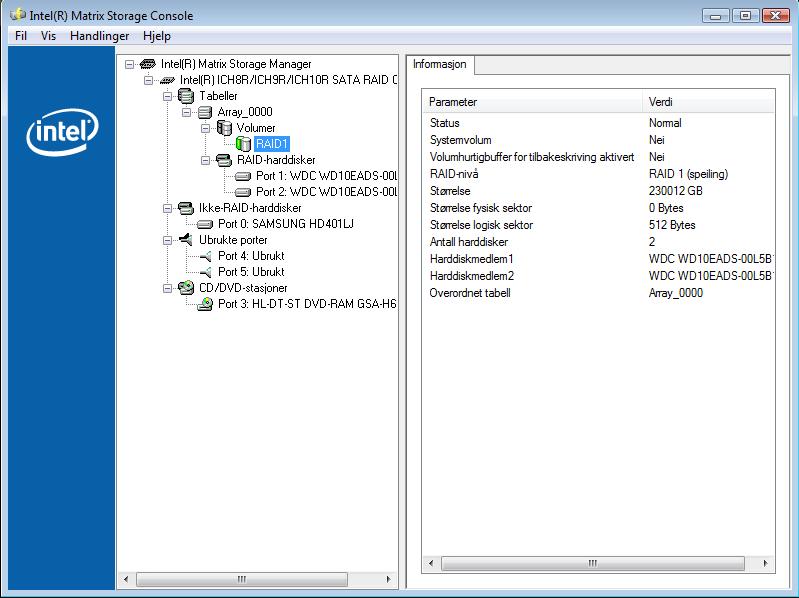
Task: Click the Port 3 DVD-RAM drive icon
Action: (205, 304)
